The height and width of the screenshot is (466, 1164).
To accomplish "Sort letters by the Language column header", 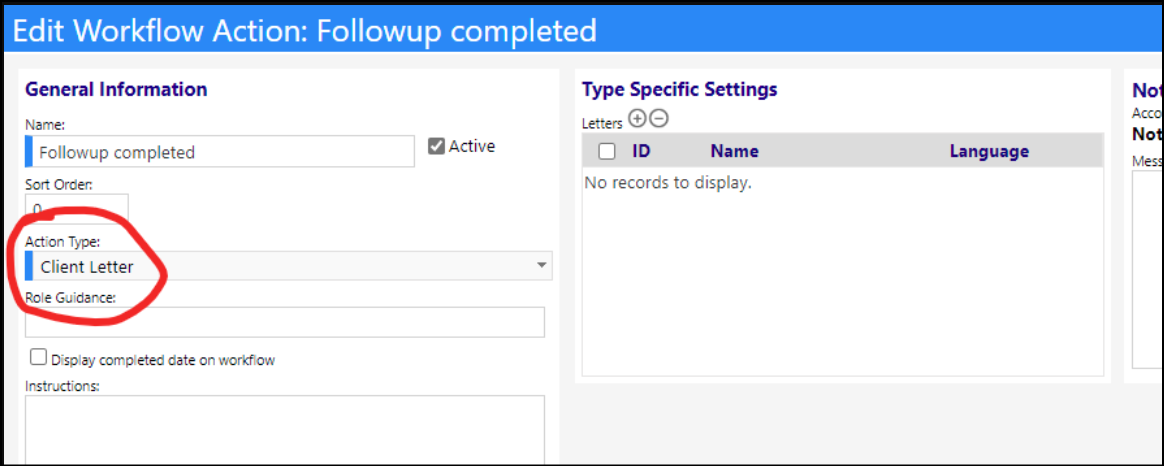I will pyautogui.click(x=989, y=151).
